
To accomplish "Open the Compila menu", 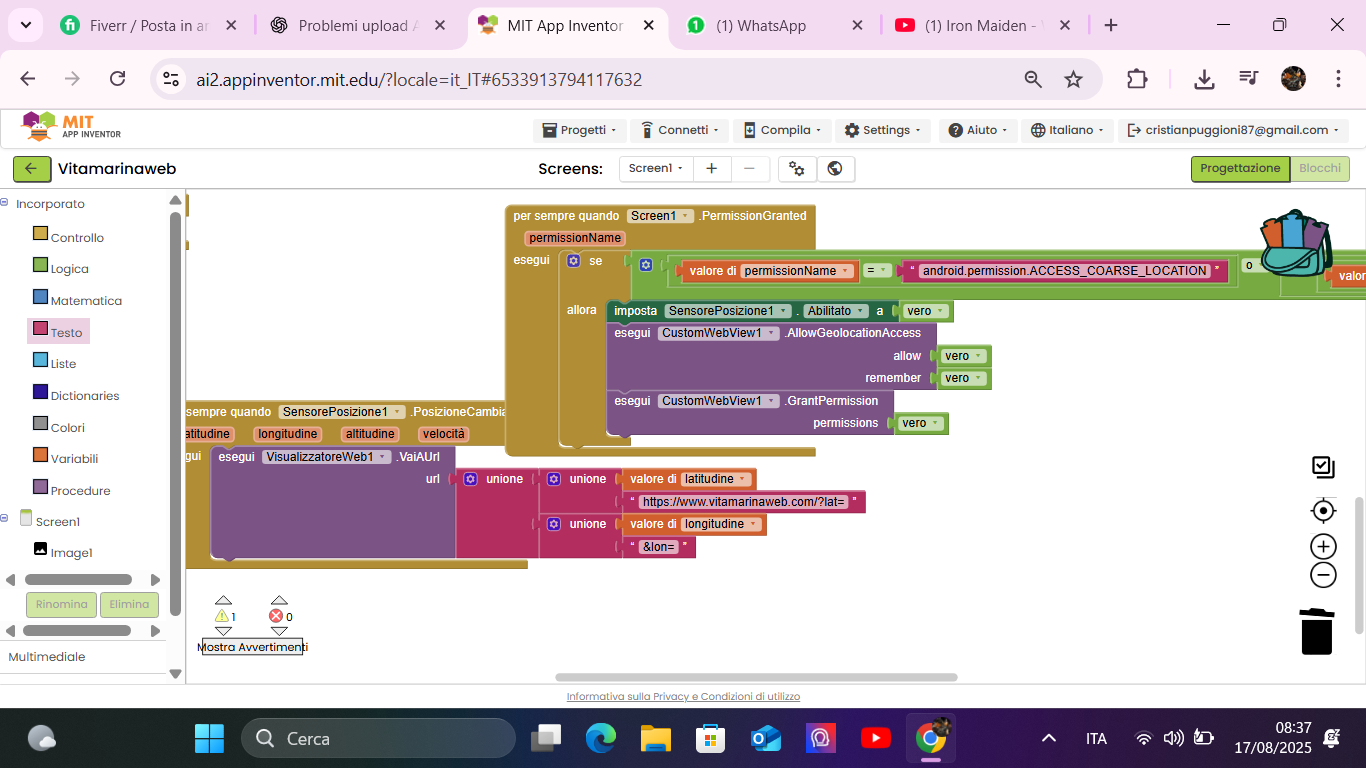I will click(x=784, y=130).
